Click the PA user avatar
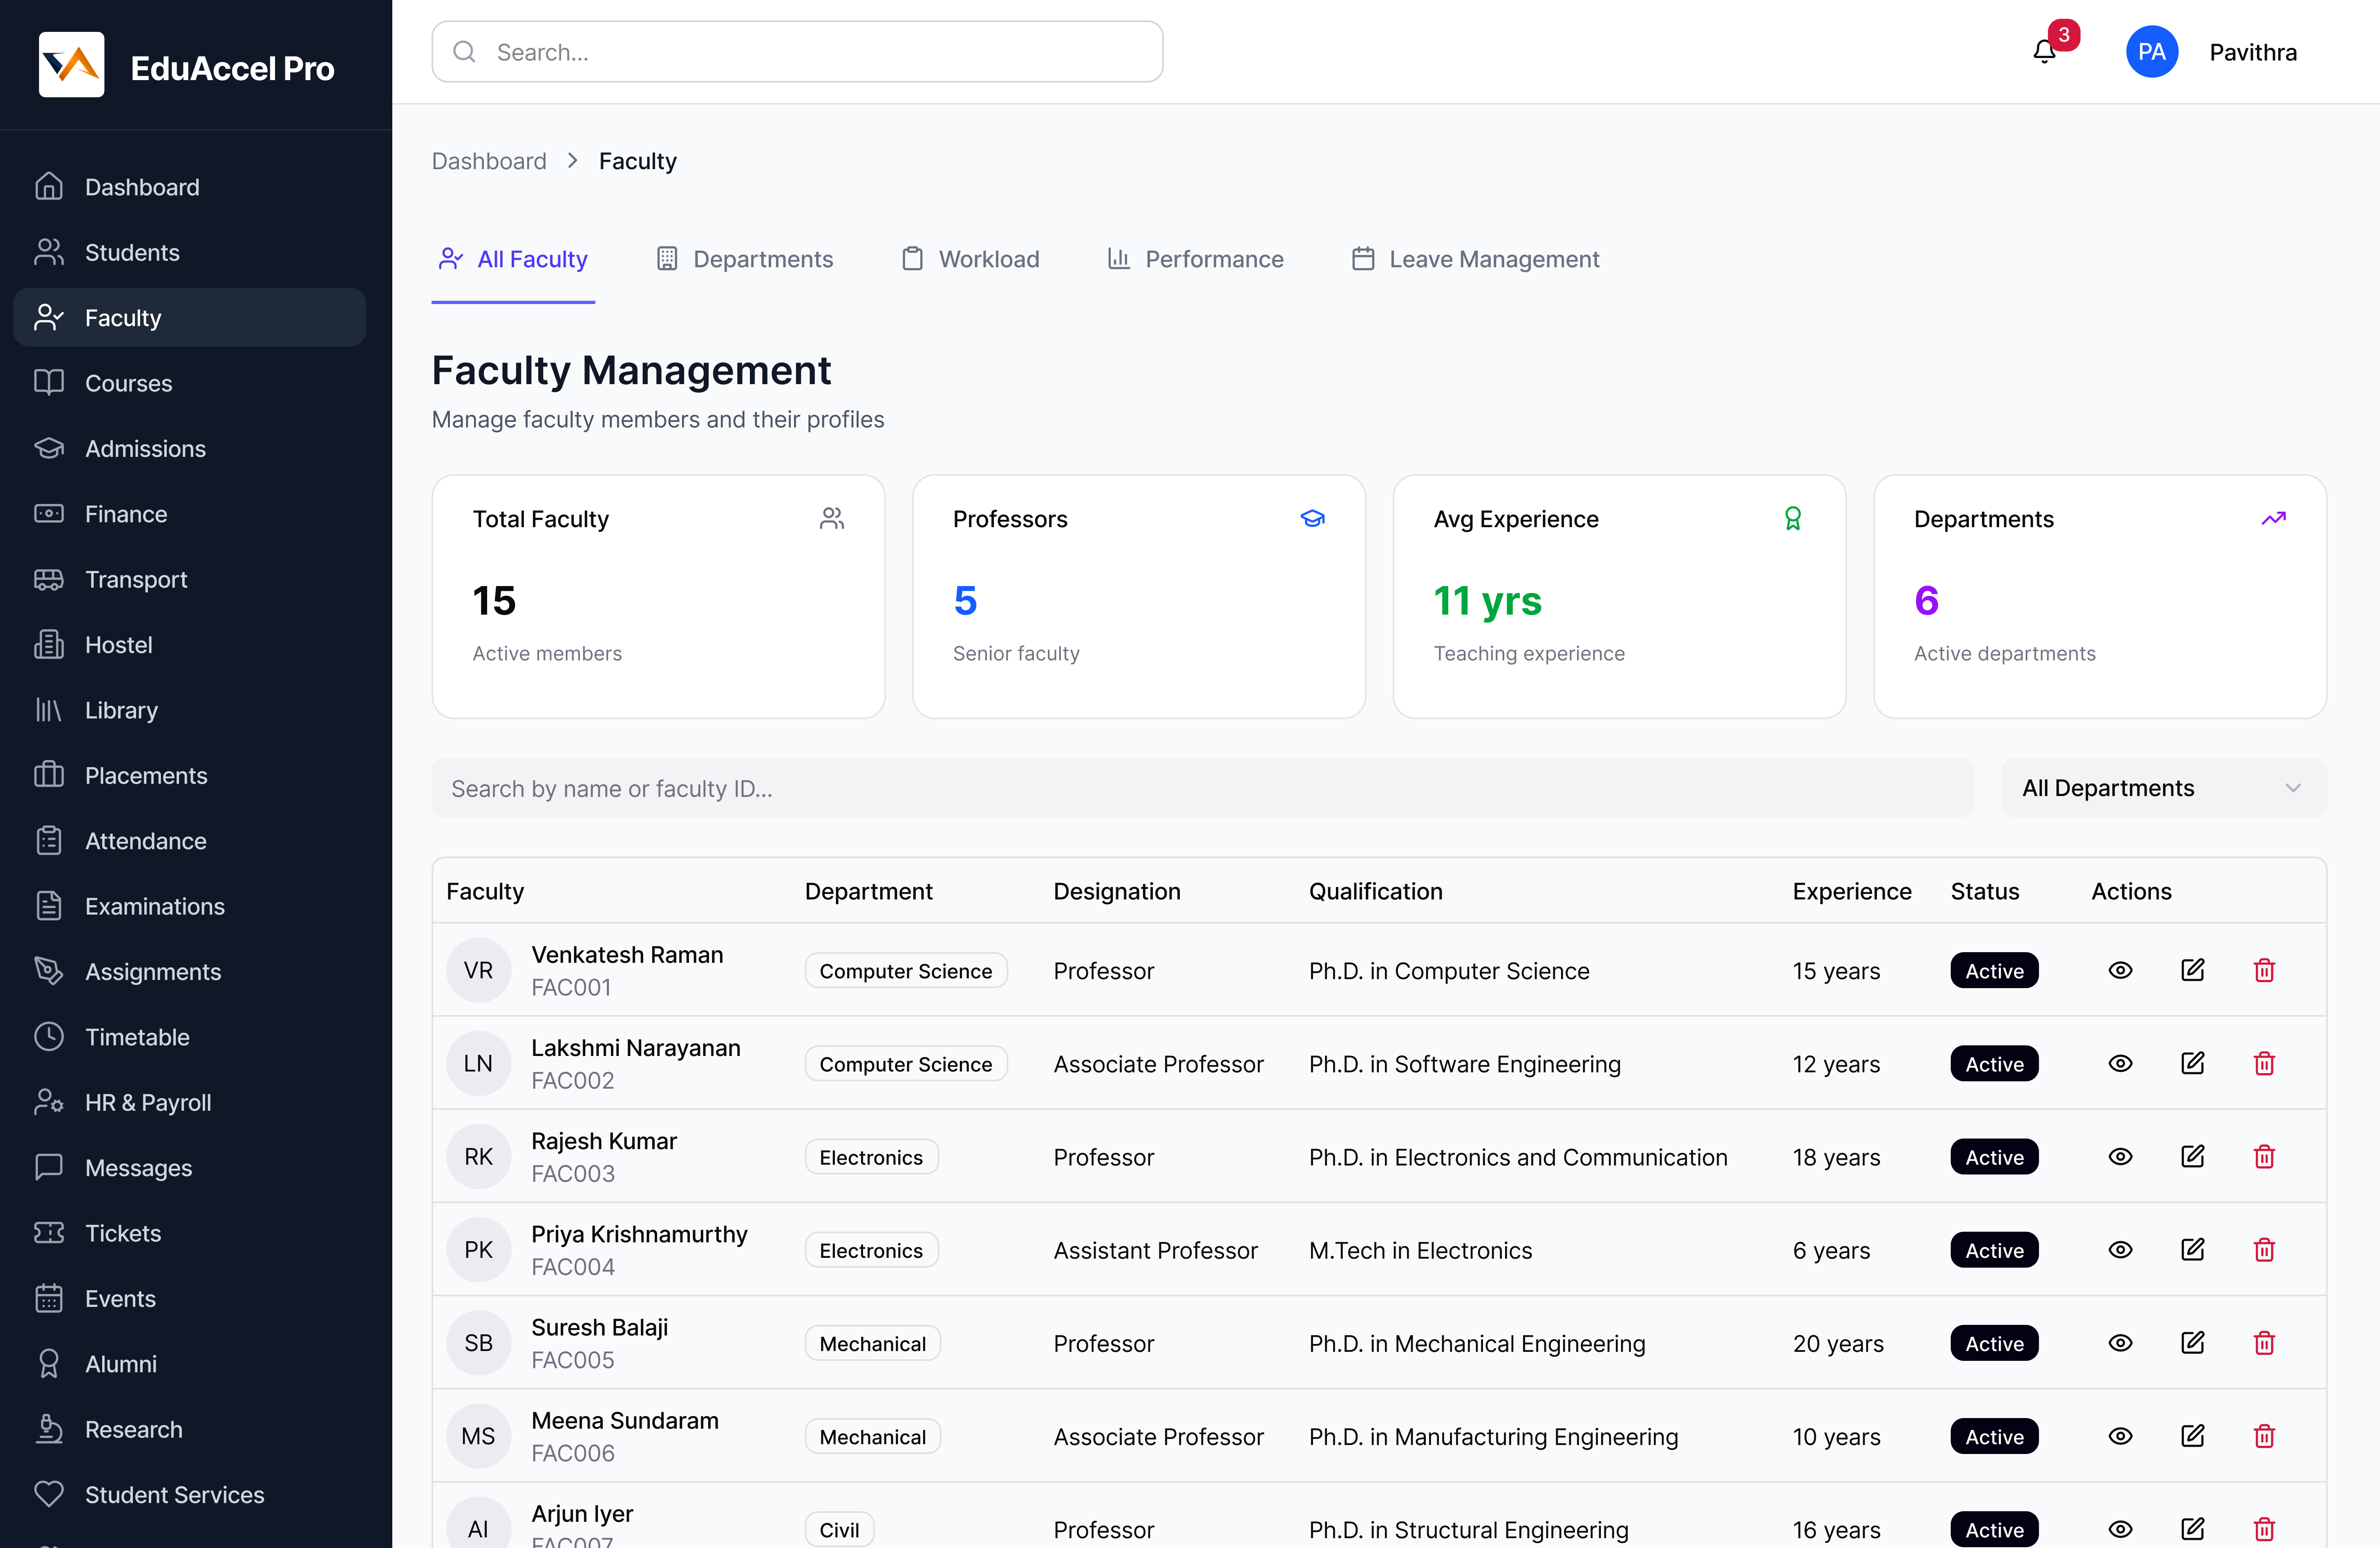Screen dimensions: 2380x1548 click(x=2151, y=52)
